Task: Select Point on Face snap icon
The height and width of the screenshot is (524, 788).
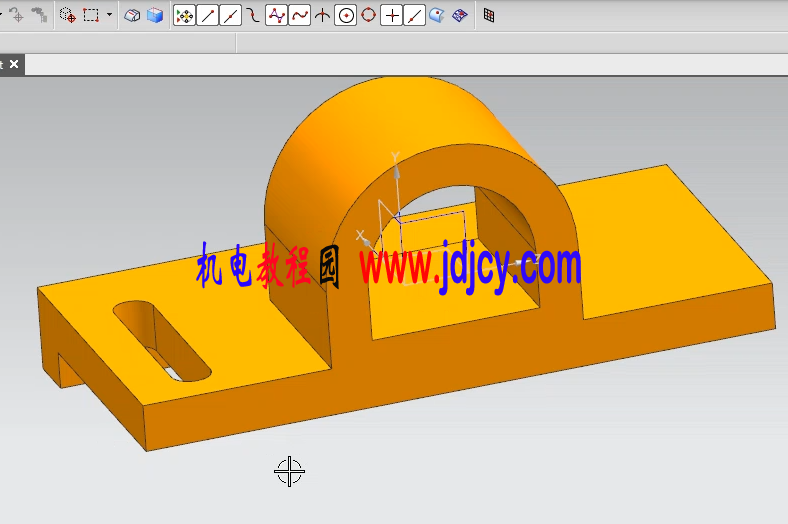Action: 437,16
